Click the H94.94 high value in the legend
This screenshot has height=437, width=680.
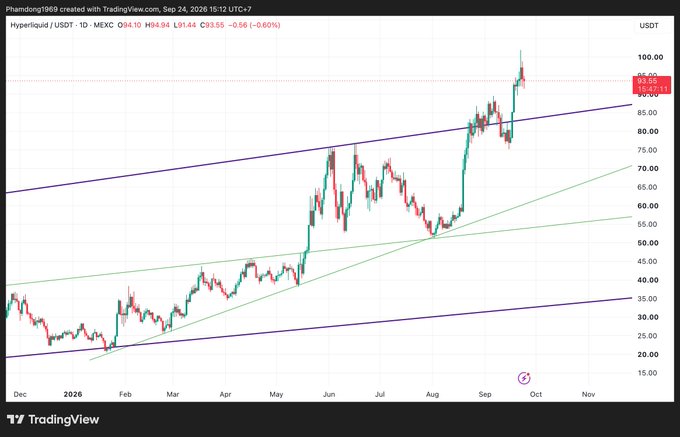pyautogui.click(x=157, y=26)
